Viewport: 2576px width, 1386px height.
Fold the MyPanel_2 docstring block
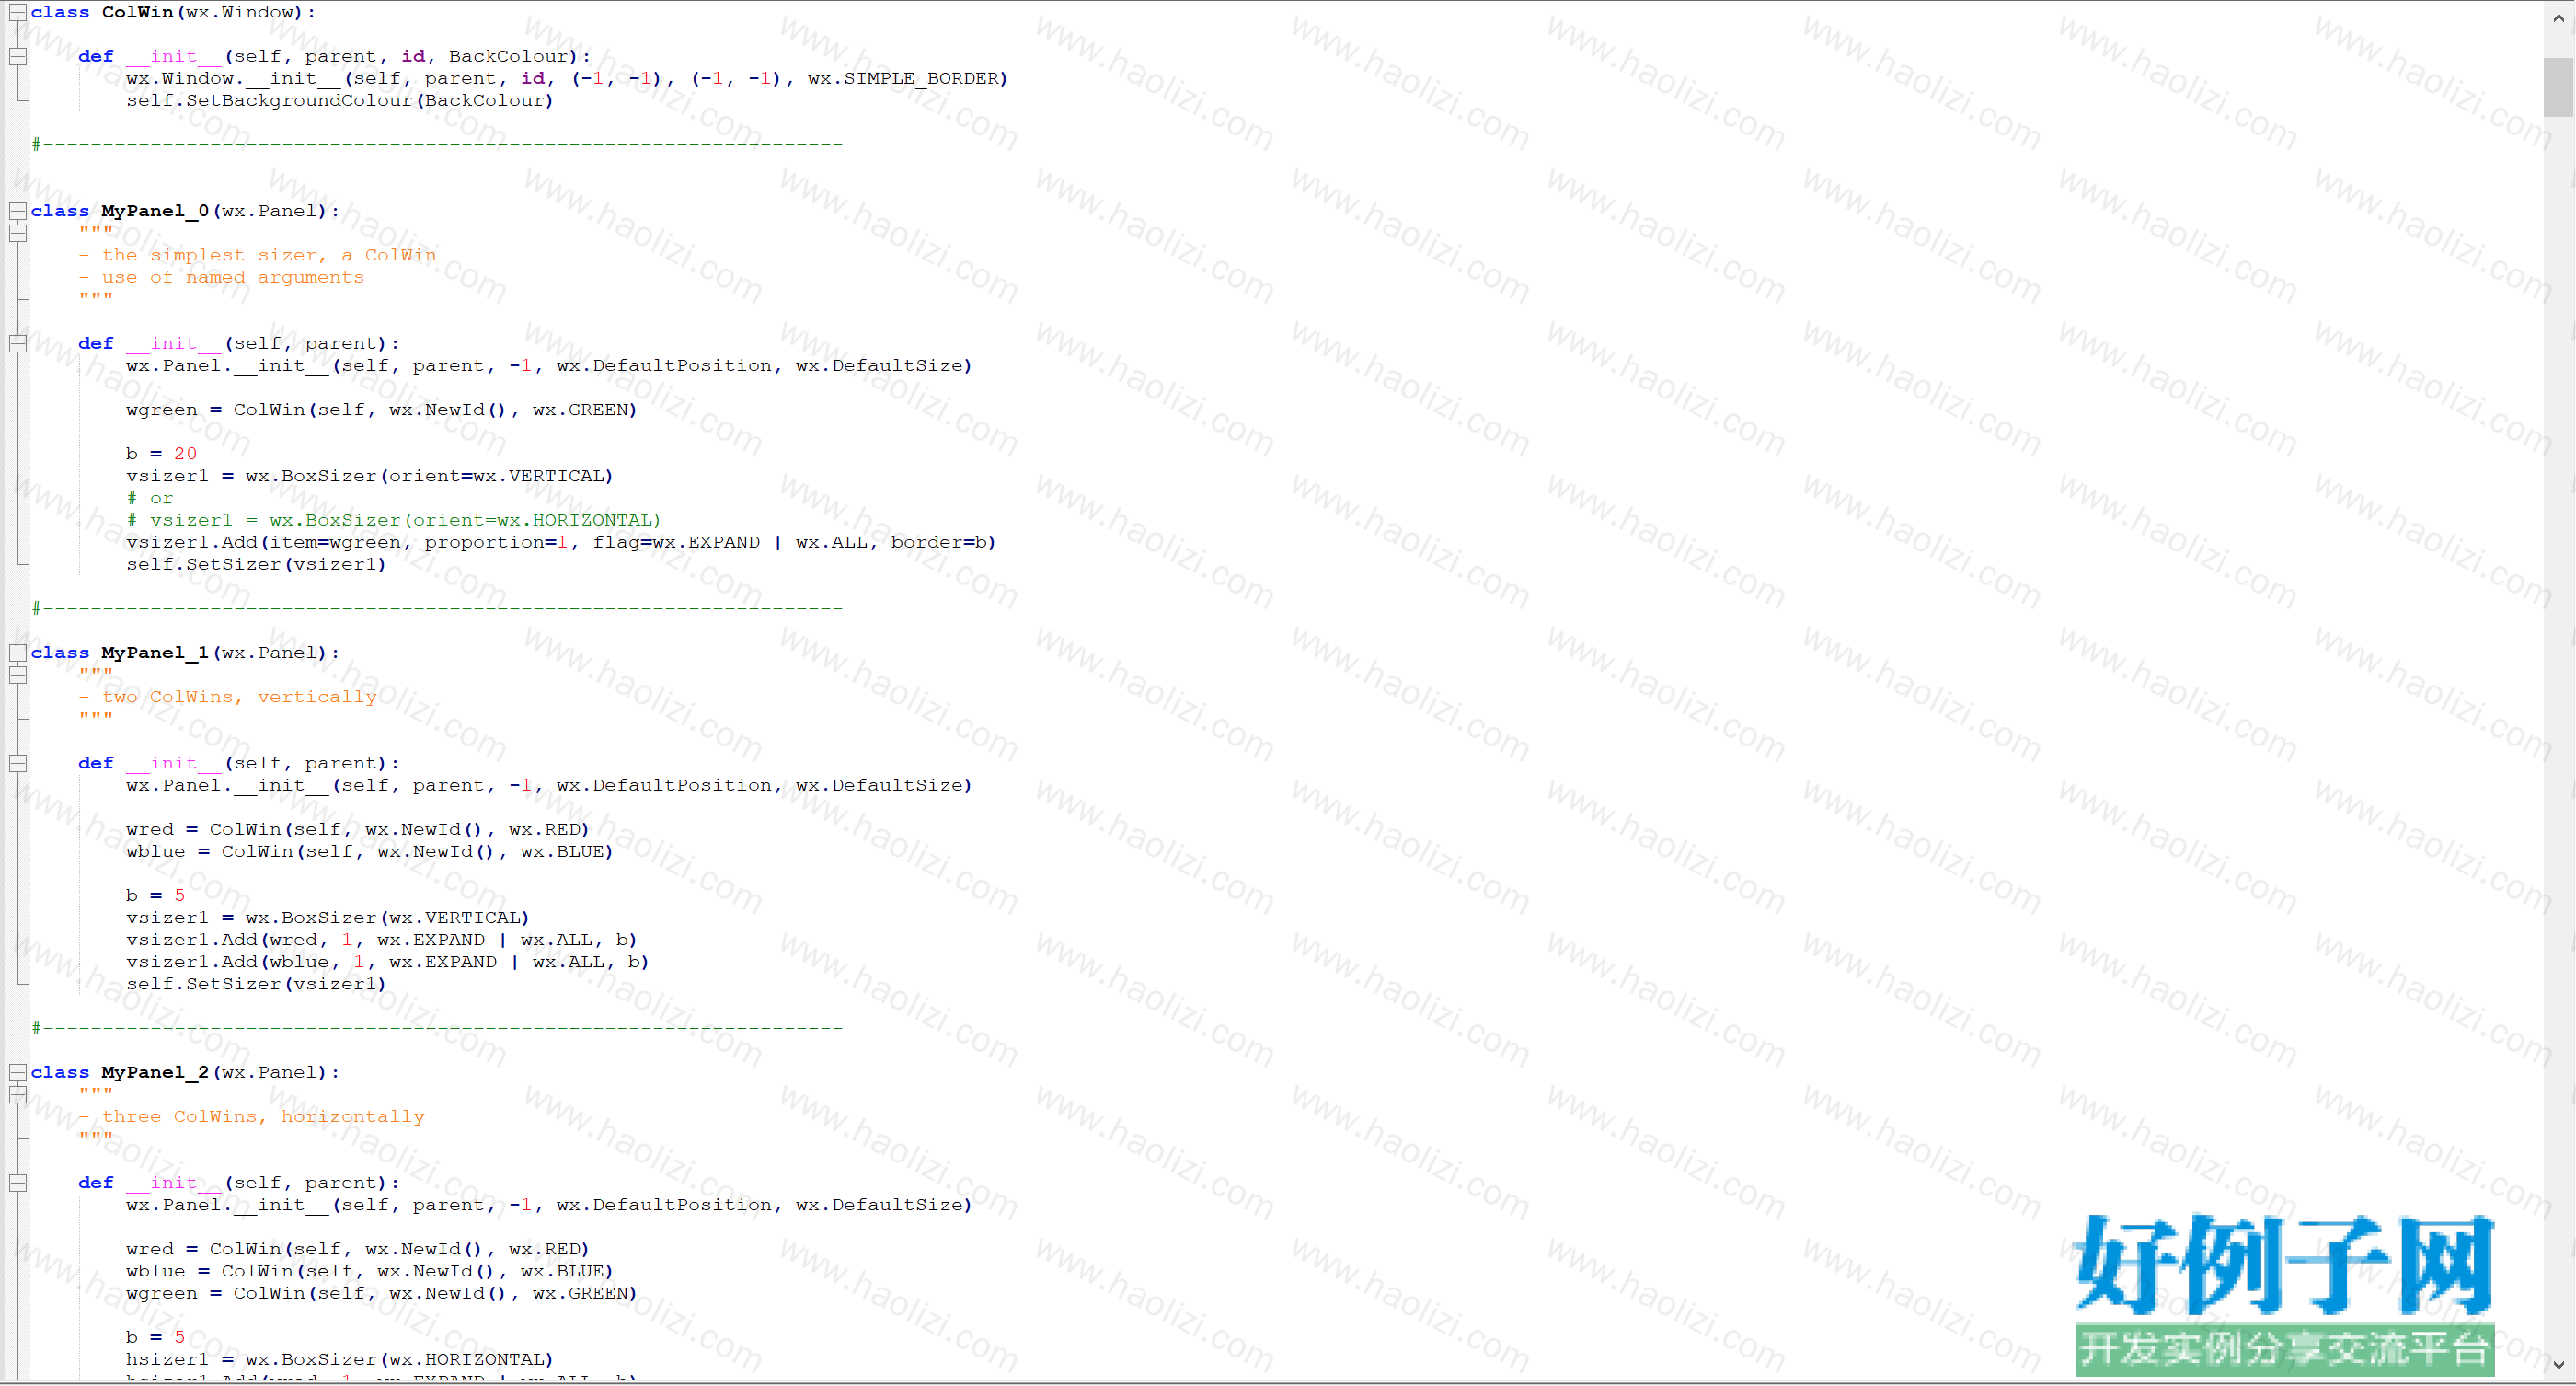(x=18, y=1095)
